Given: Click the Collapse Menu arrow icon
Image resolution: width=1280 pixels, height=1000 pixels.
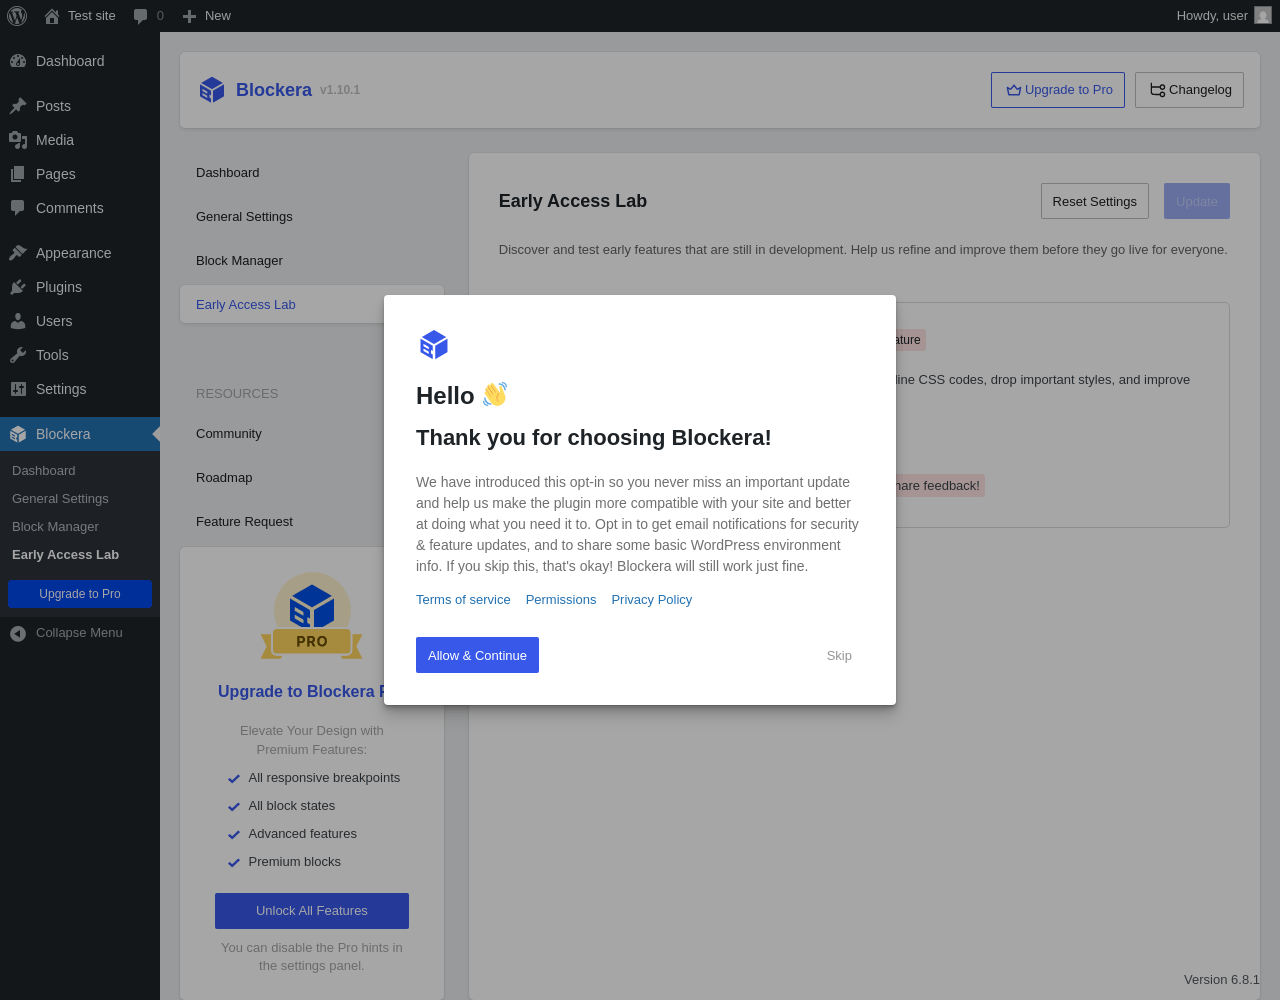Looking at the screenshot, I should (18, 633).
